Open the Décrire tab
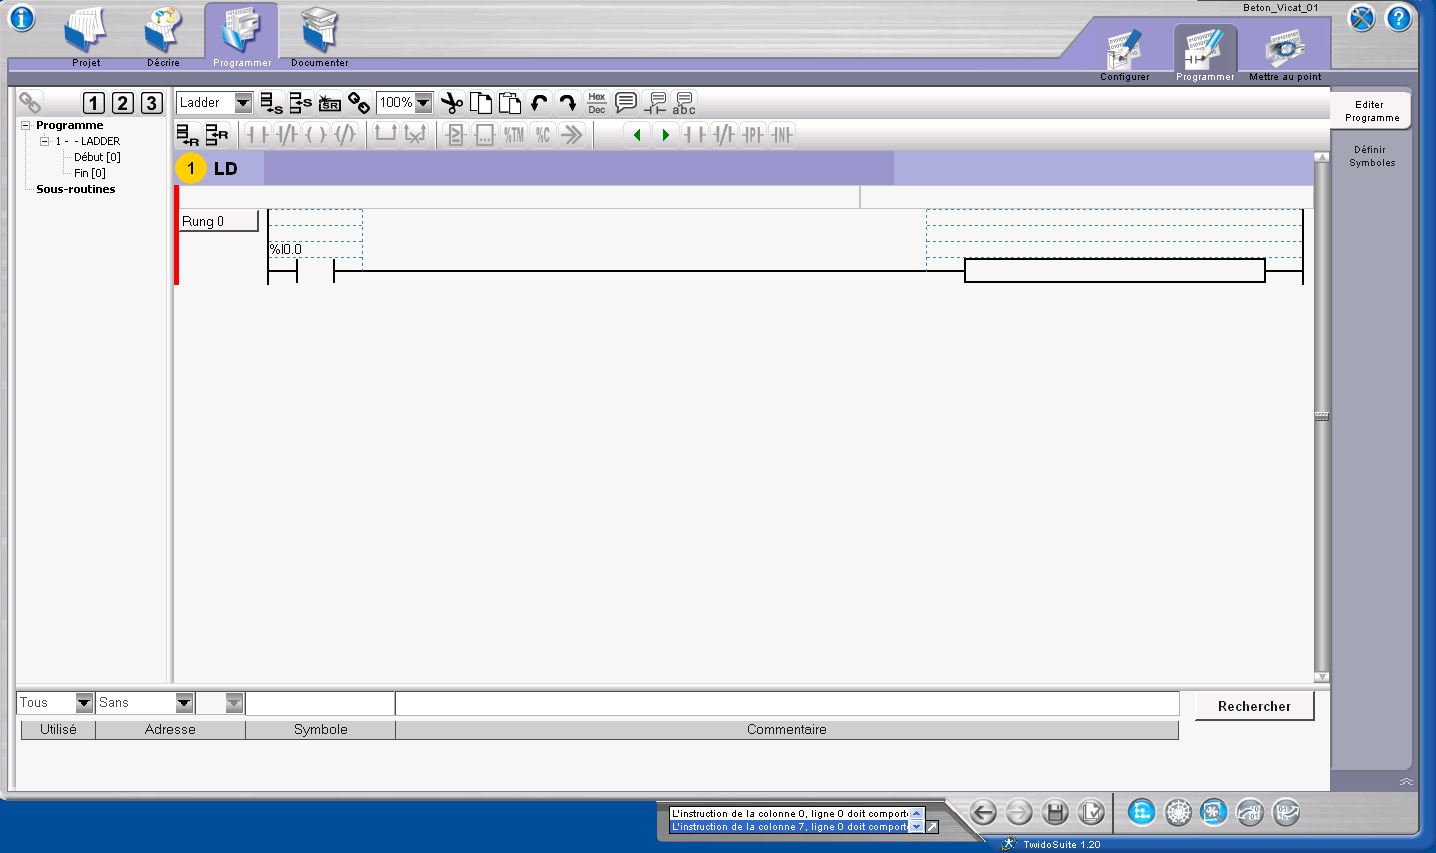Image resolution: width=1436 pixels, height=853 pixels. pyautogui.click(x=163, y=37)
